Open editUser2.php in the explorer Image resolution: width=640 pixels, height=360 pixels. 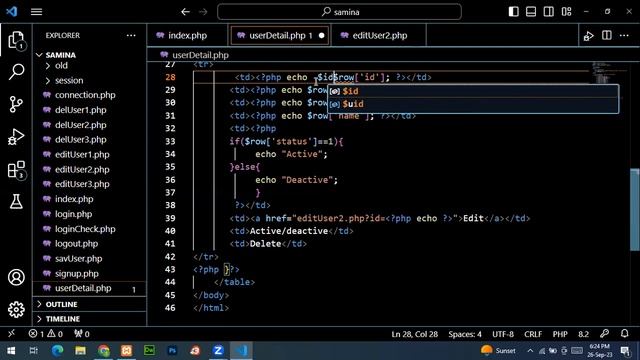pos(82,169)
